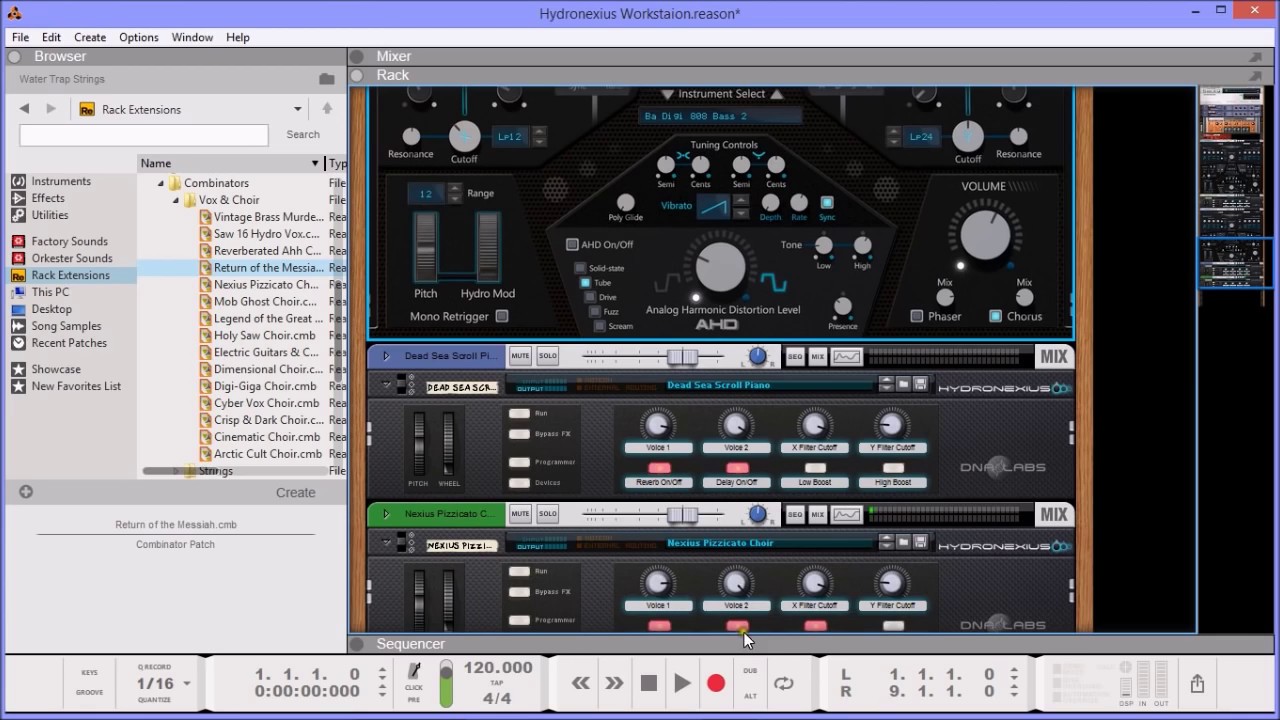The height and width of the screenshot is (720, 1280).
Task: Fold the Nexius Pizzicato combinator device
Action: pyautogui.click(x=386, y=543)
